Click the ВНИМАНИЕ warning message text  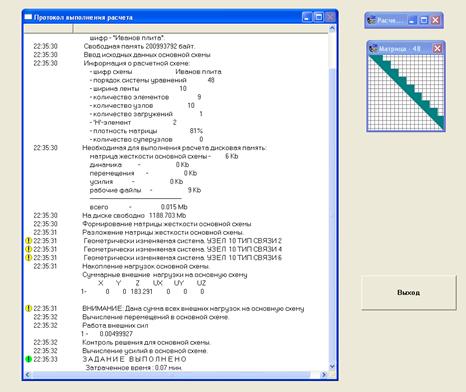pyautogui.click(x=193, y=308)
